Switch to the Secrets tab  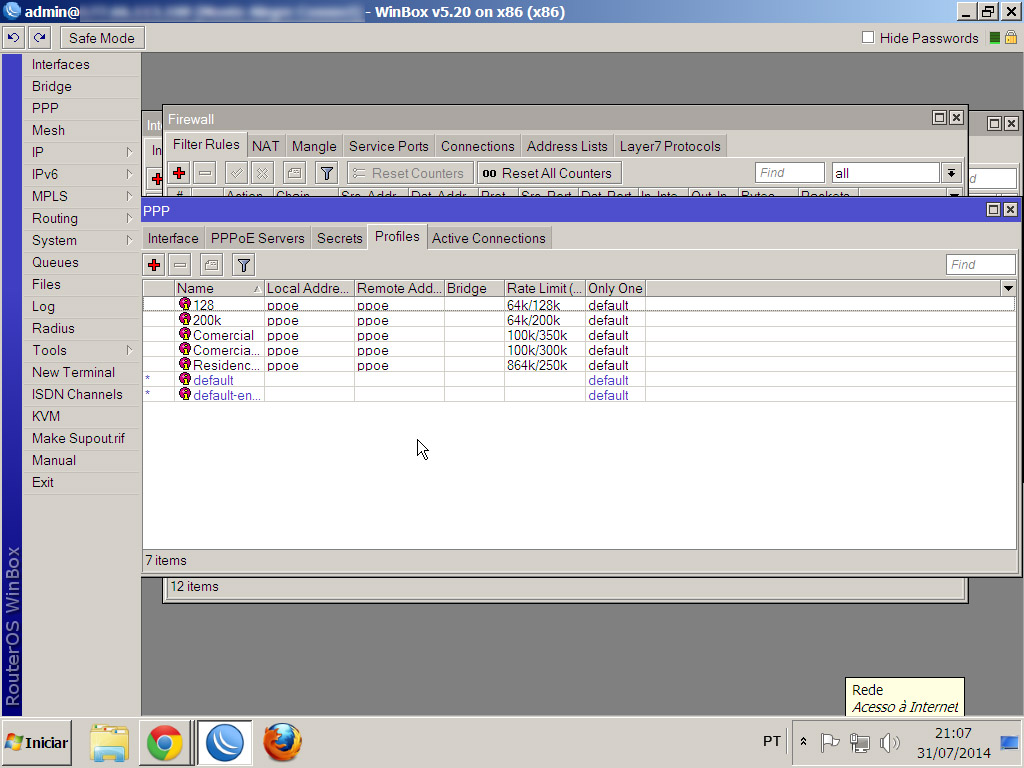[x=340, y=238]
